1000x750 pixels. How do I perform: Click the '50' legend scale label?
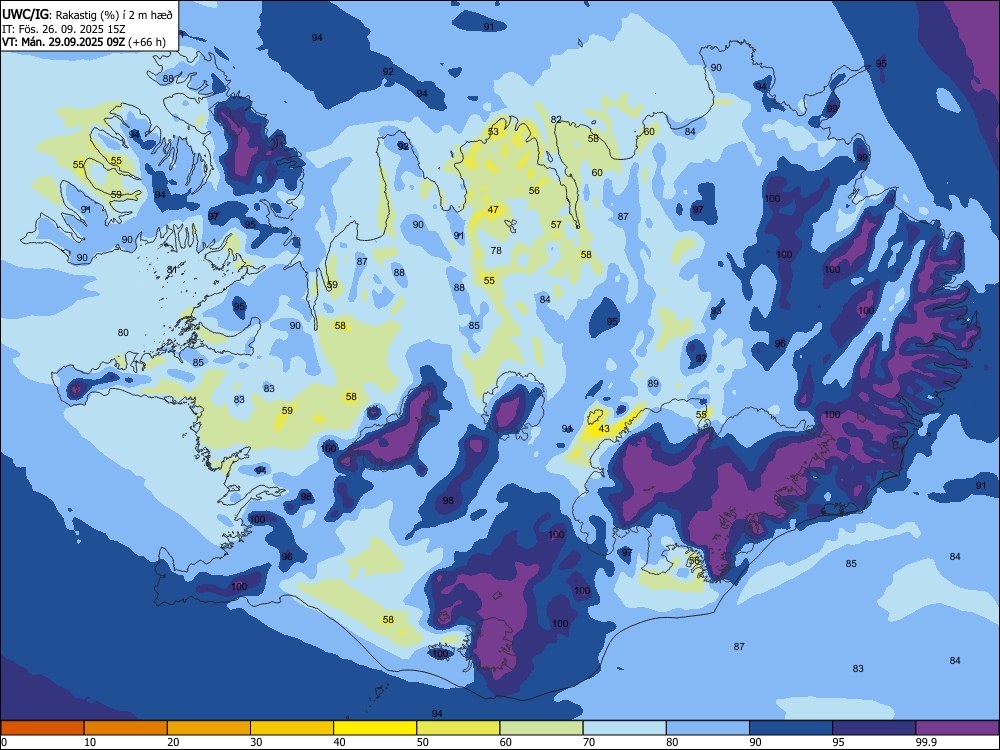pos(422,742)
